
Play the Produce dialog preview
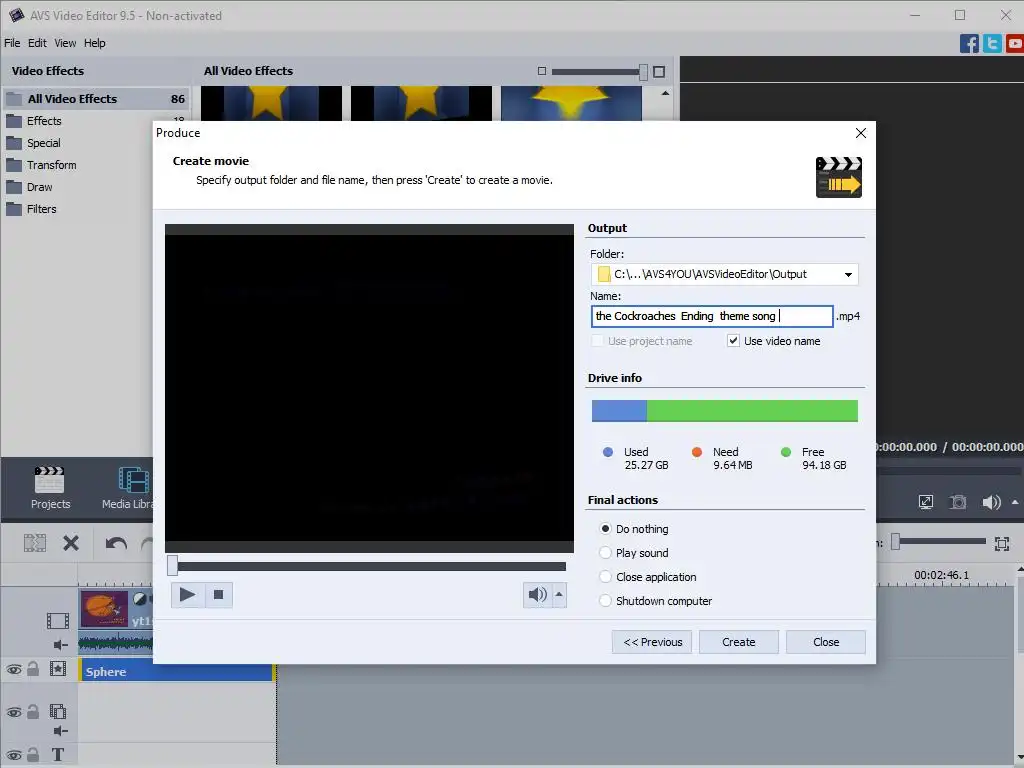(x=187, y=594)
